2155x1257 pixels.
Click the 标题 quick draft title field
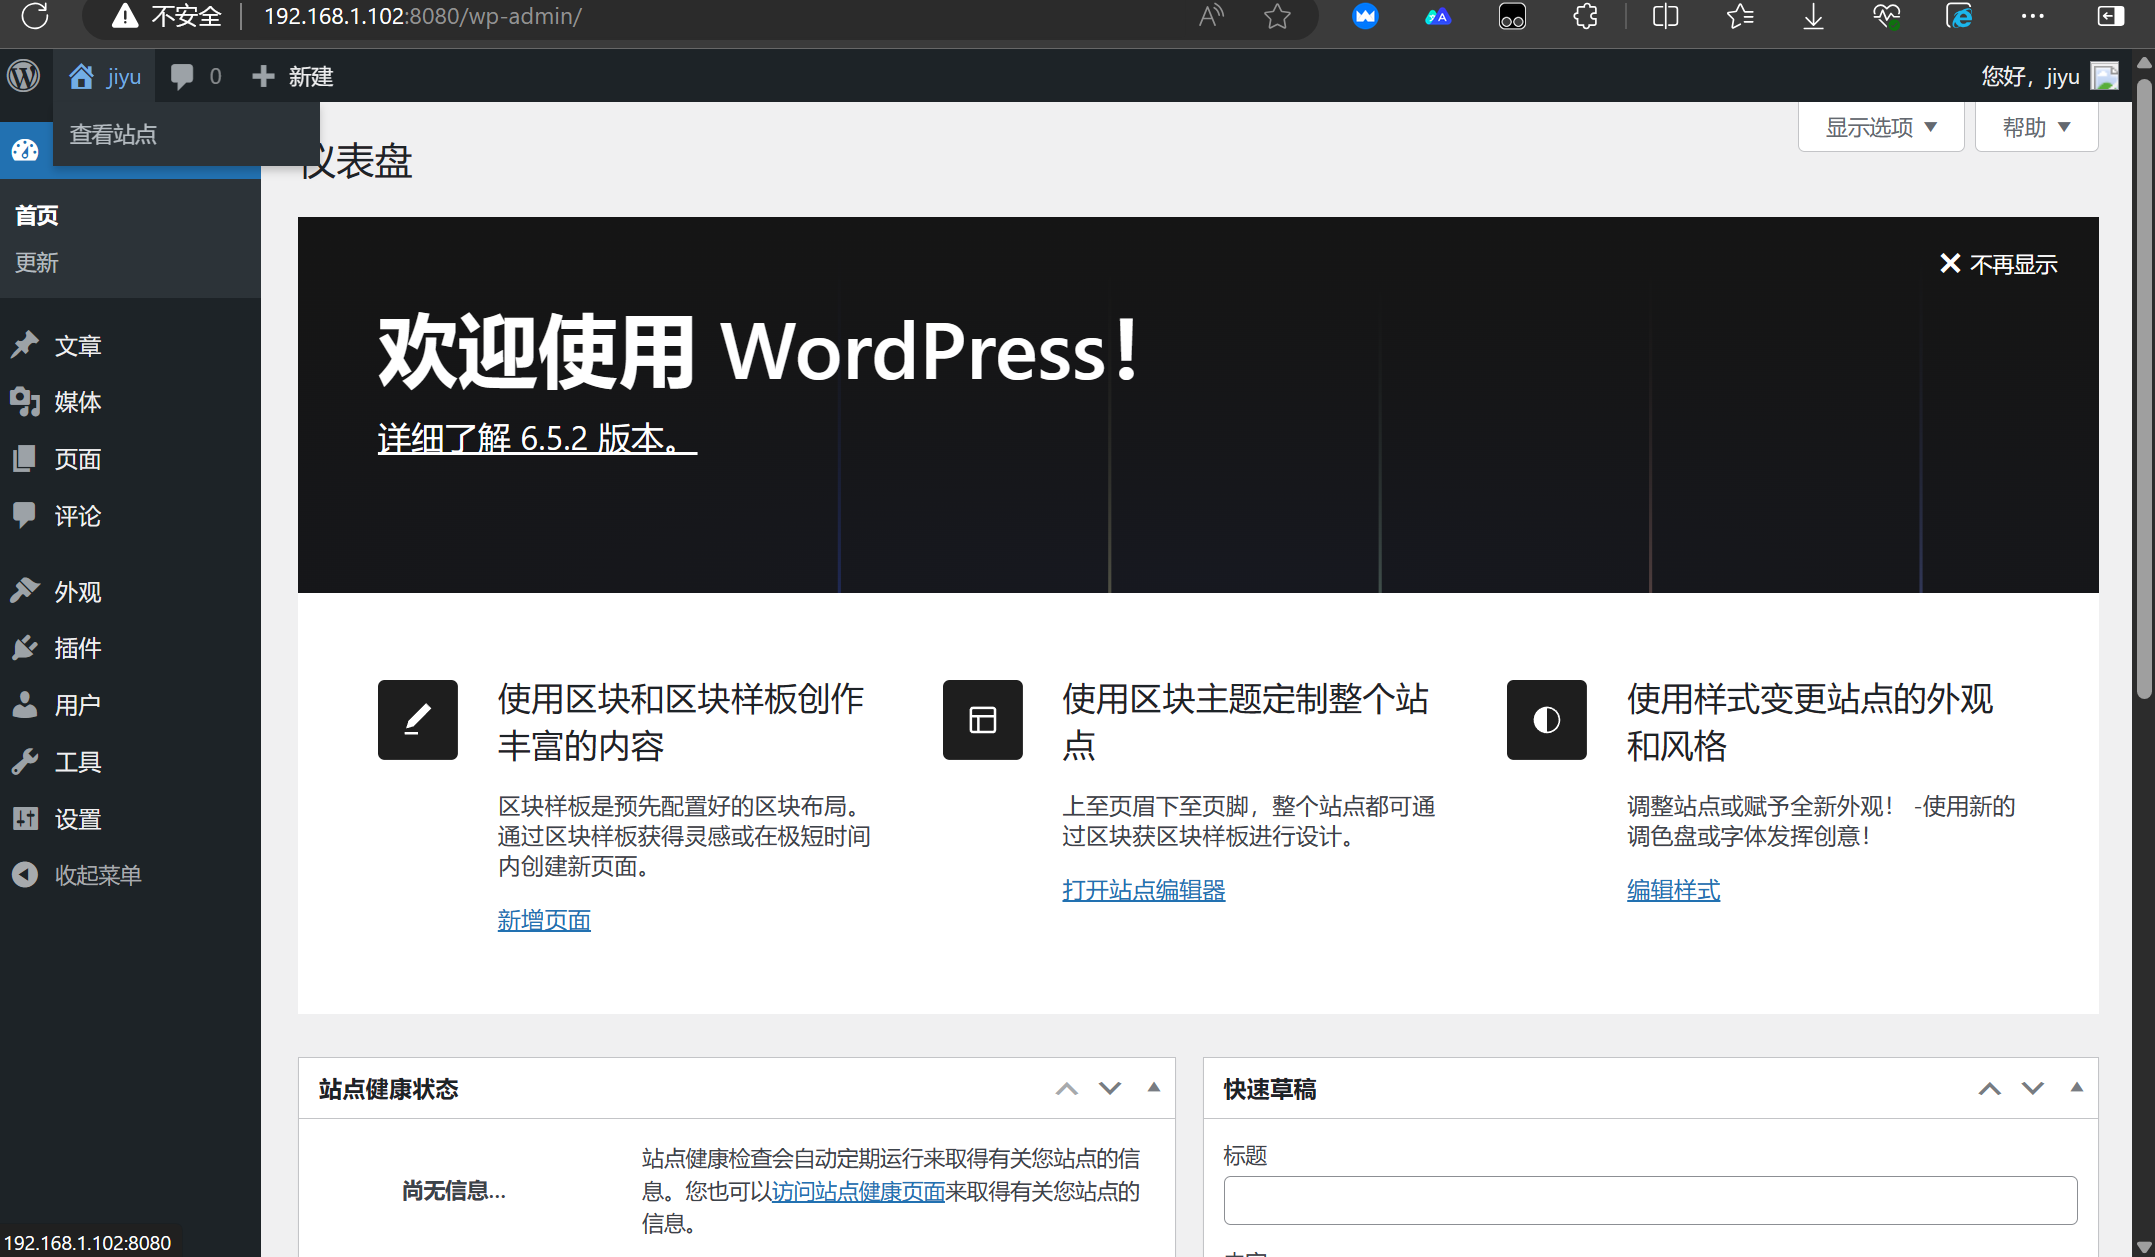click(1650, 1200)
